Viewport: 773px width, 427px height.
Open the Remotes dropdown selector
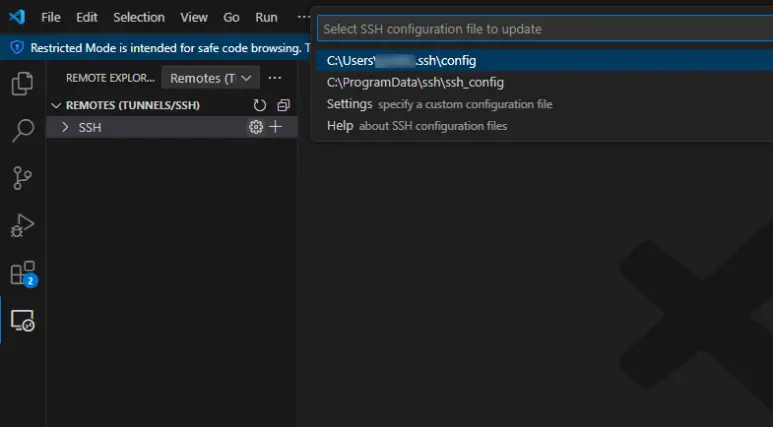click(x=211, y=78)
